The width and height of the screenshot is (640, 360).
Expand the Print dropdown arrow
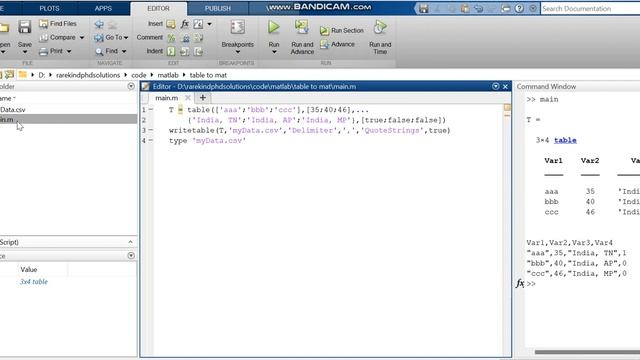click(x=69, y=51)
